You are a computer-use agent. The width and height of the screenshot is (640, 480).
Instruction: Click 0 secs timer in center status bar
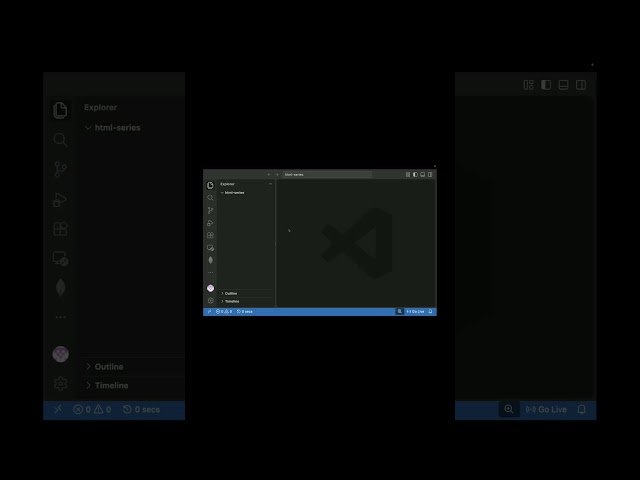245,311
